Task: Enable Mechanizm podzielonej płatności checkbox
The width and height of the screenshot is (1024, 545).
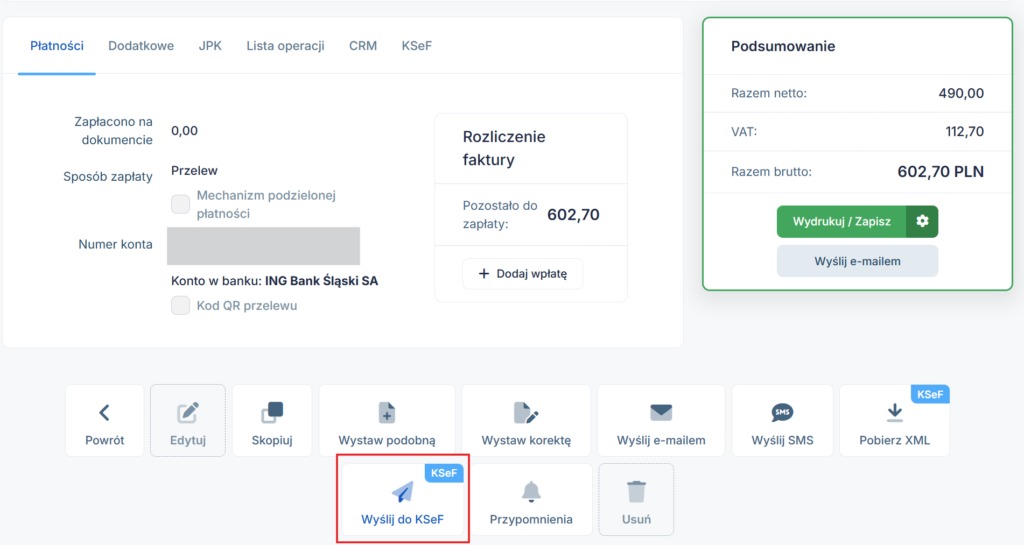Action: click(x=181, y=204)
